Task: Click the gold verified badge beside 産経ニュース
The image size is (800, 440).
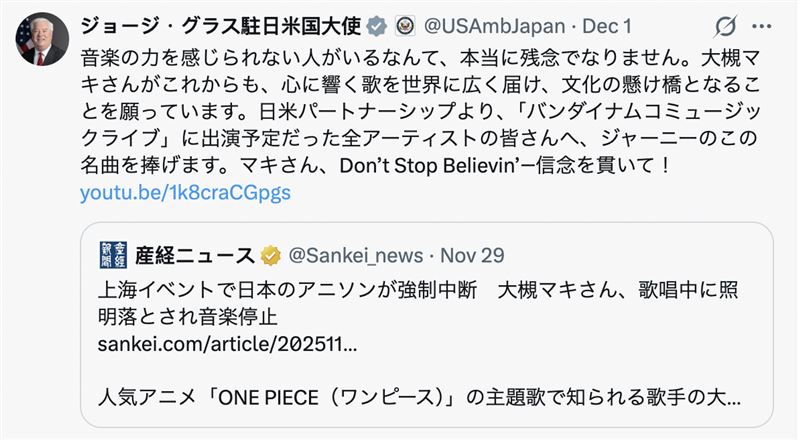Action: (x=270, y=257)
